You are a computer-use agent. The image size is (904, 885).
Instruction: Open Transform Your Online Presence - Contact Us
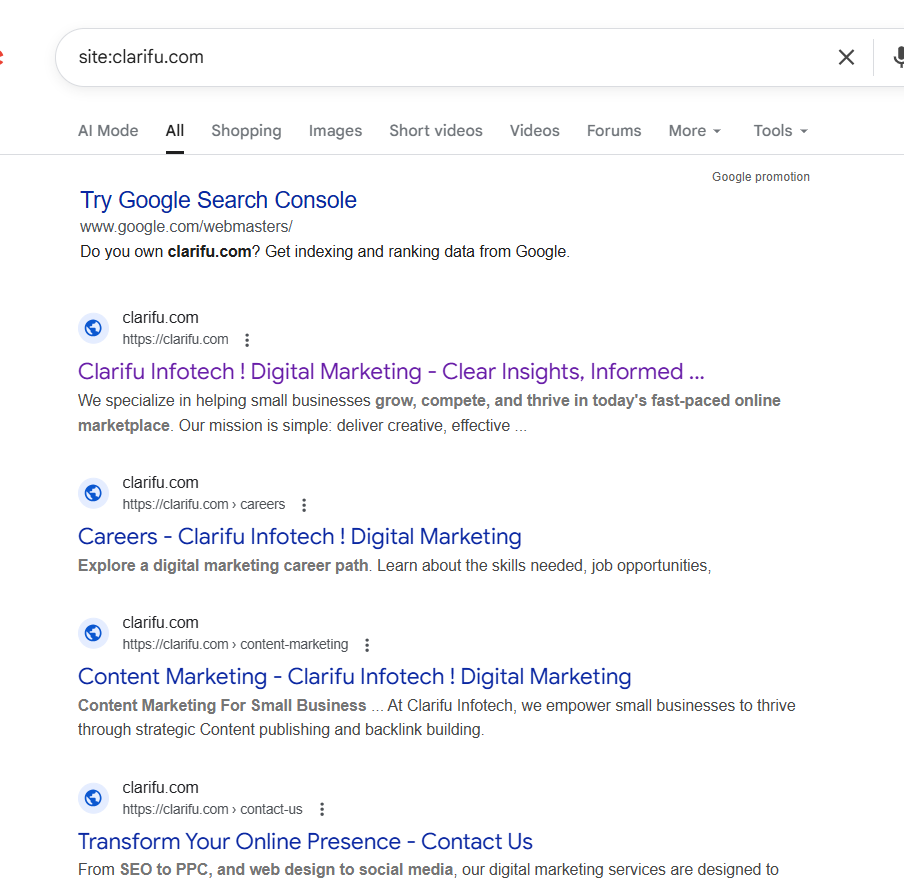[305, 842]
